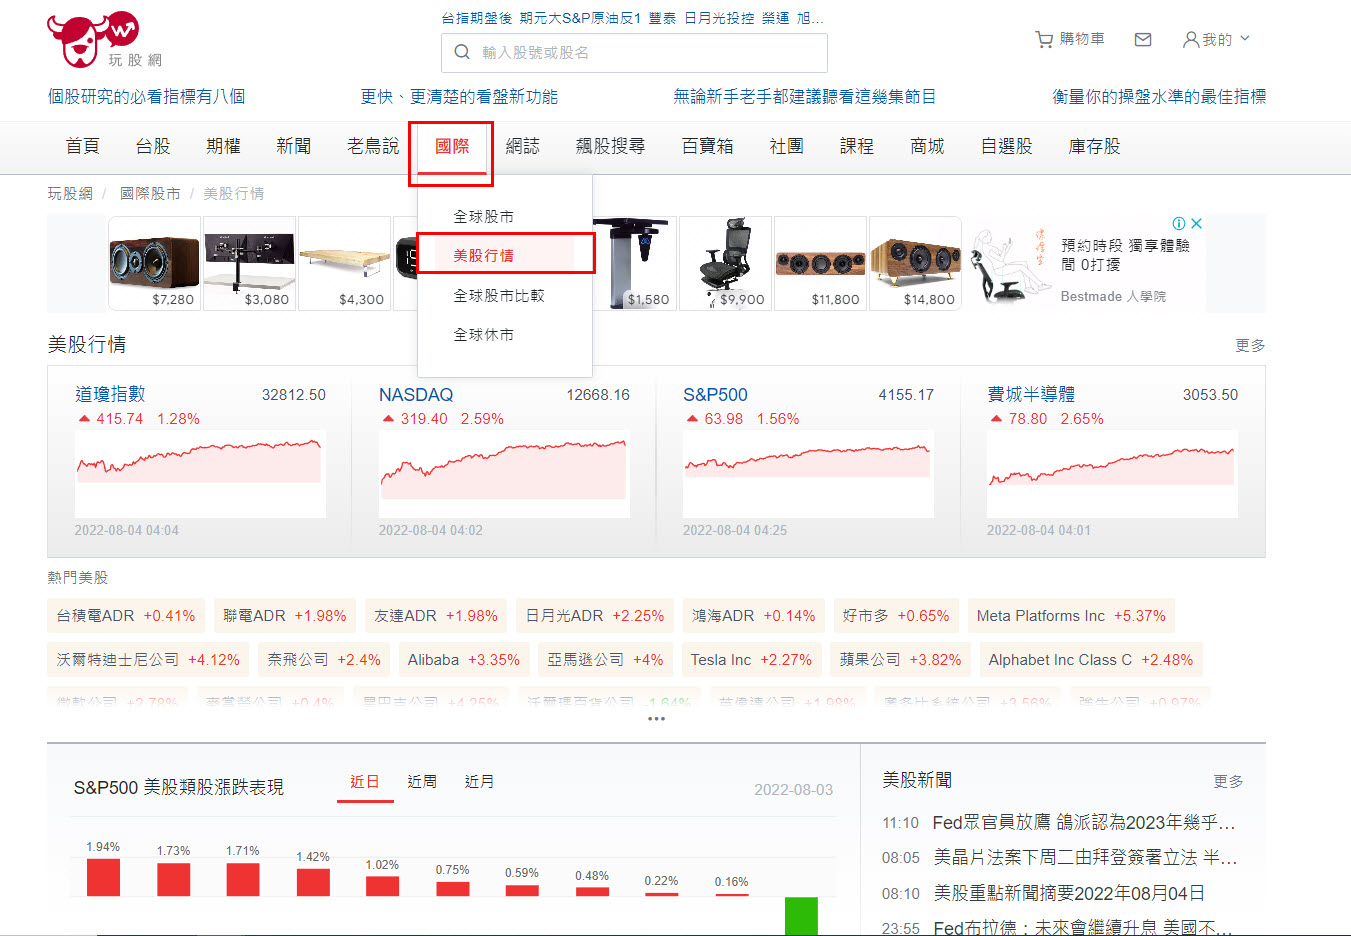Click 更多 next to 美股新聞
Image resolution: width=1351 pixels, height=936 pixels.
[x=1227, y=782]
